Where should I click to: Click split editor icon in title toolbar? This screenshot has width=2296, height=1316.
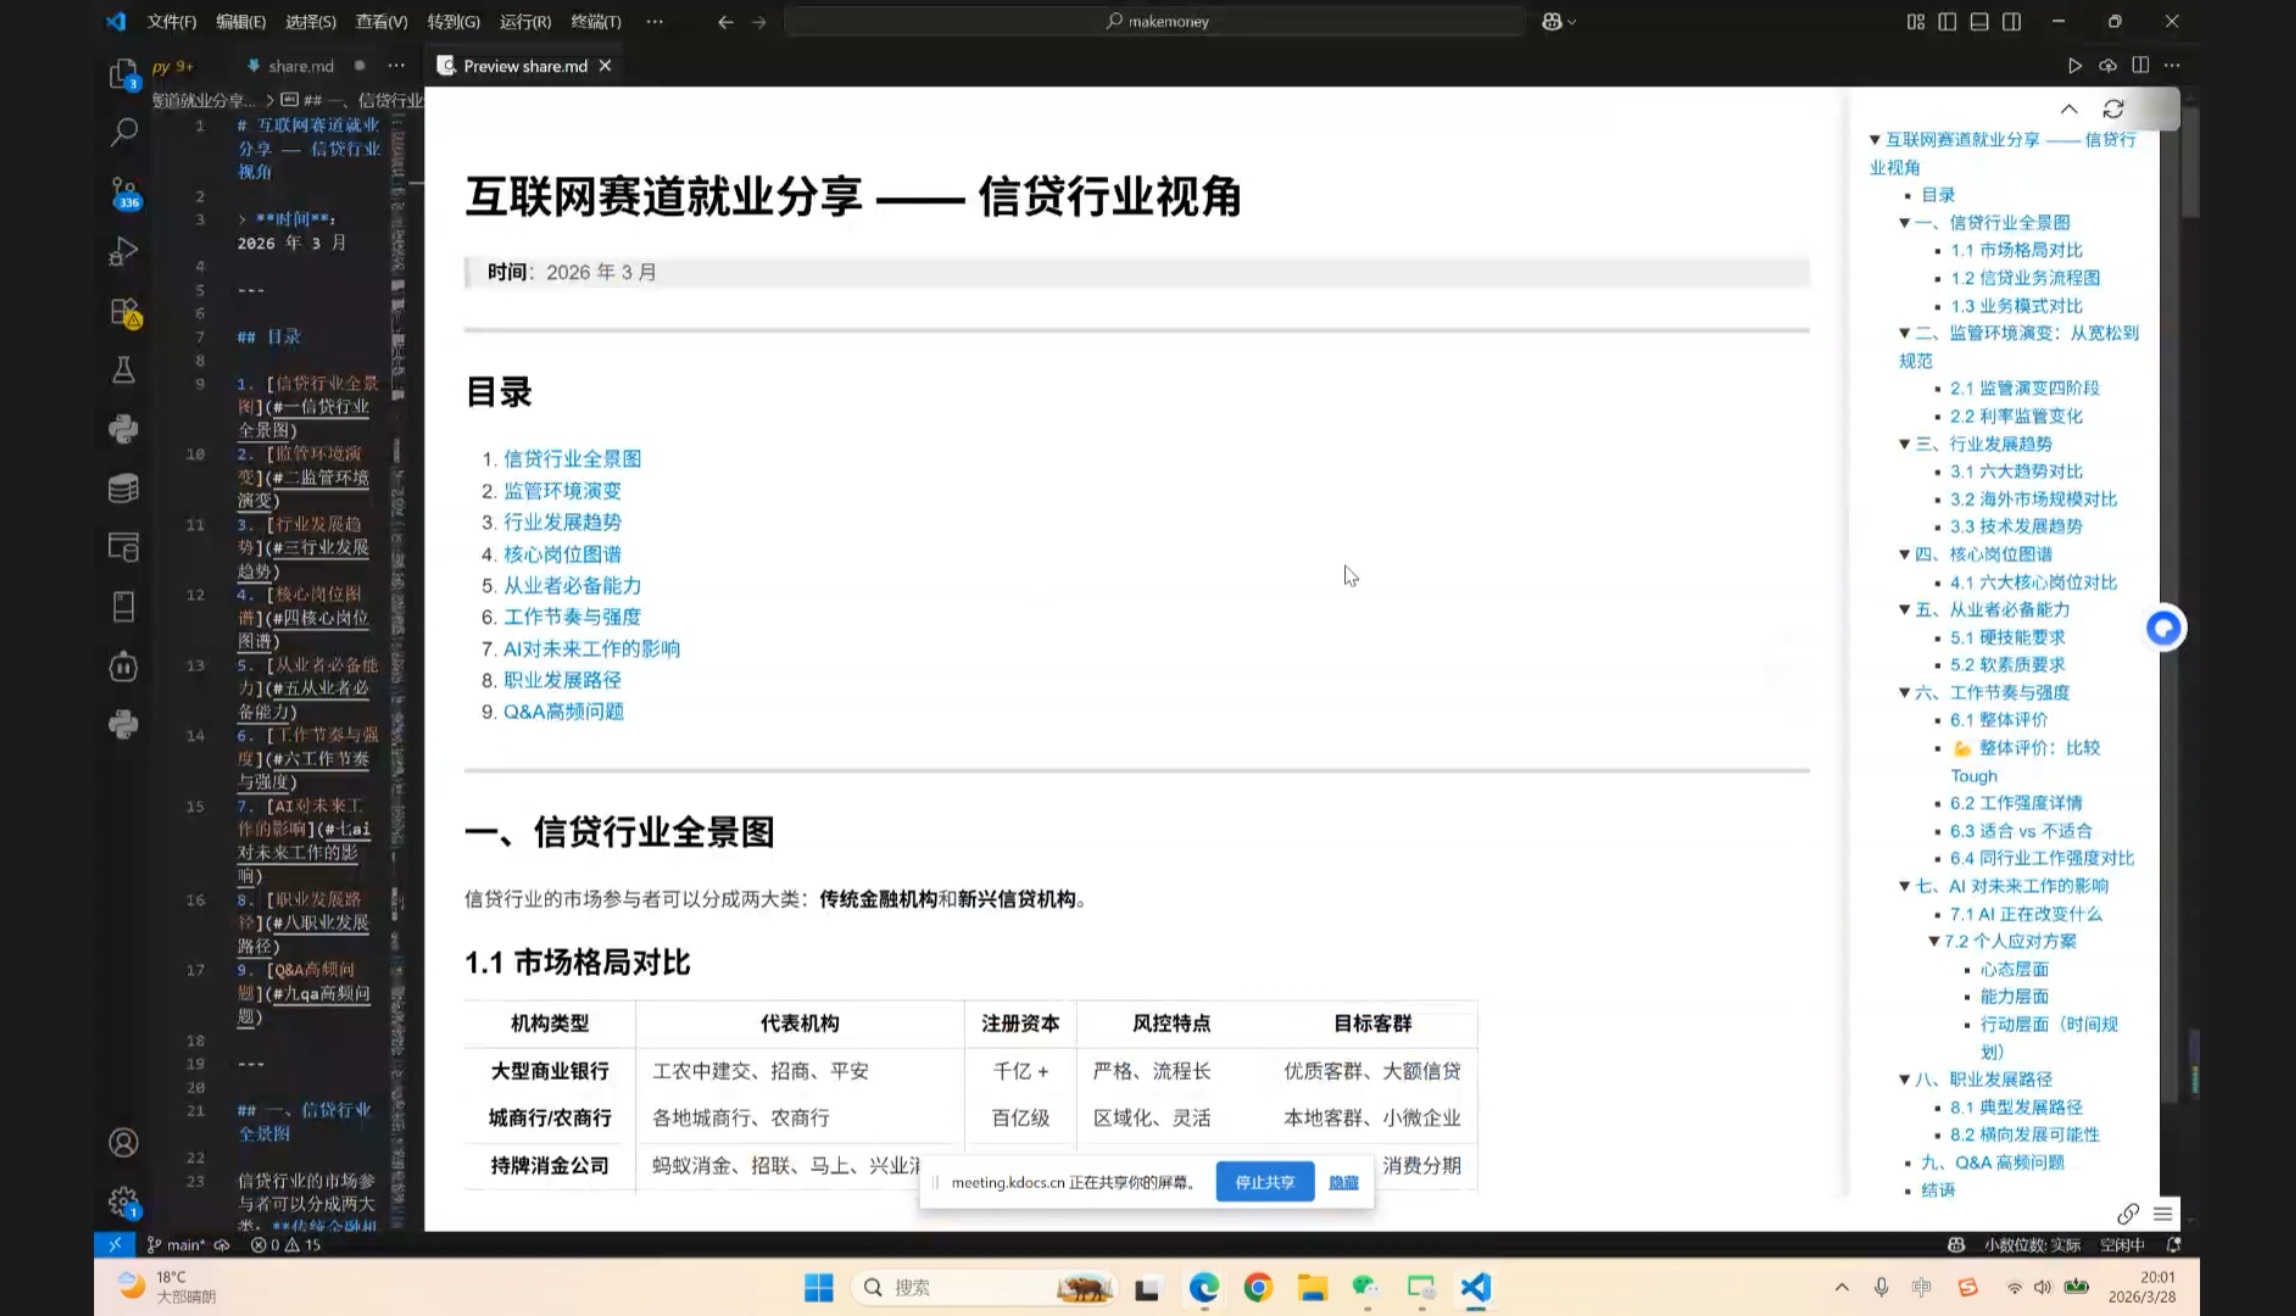pos(2140,65)
